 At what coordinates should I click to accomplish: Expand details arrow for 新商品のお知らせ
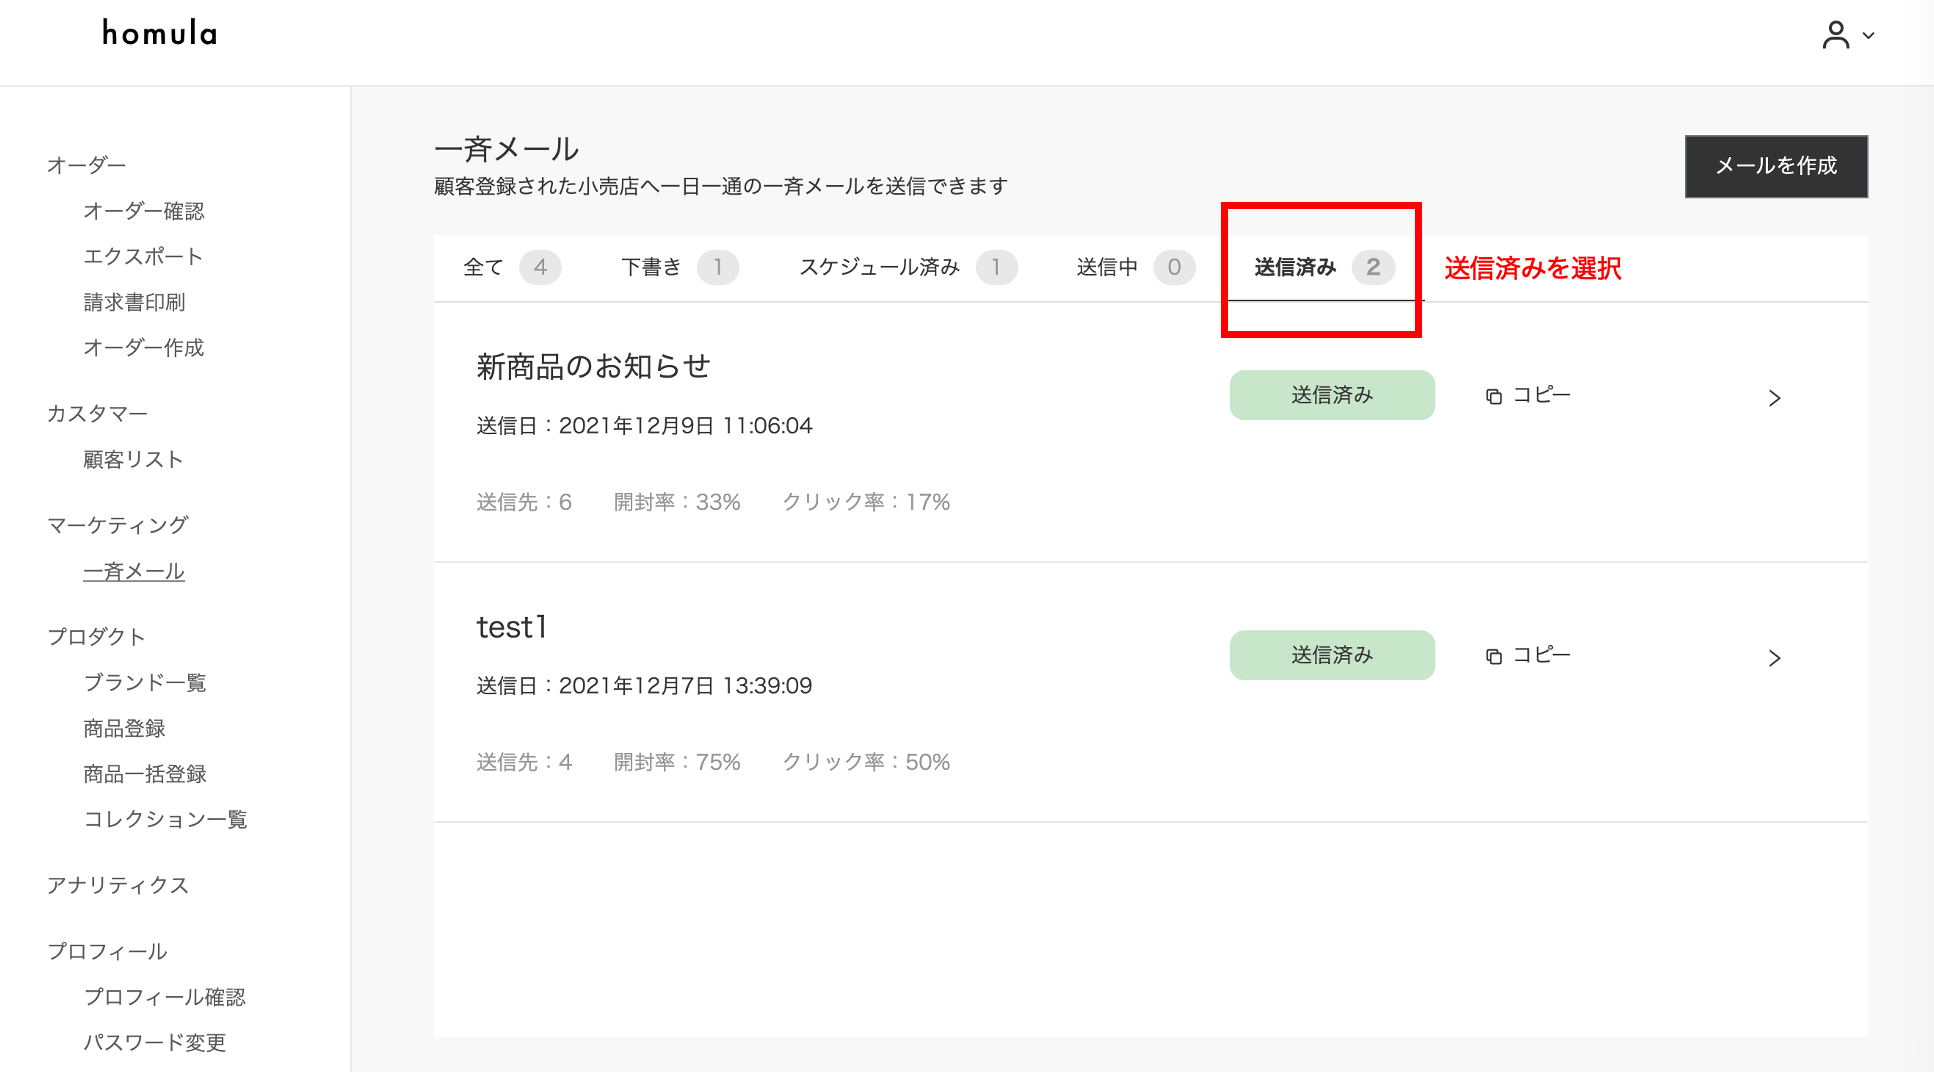(x=1774, y=398)
